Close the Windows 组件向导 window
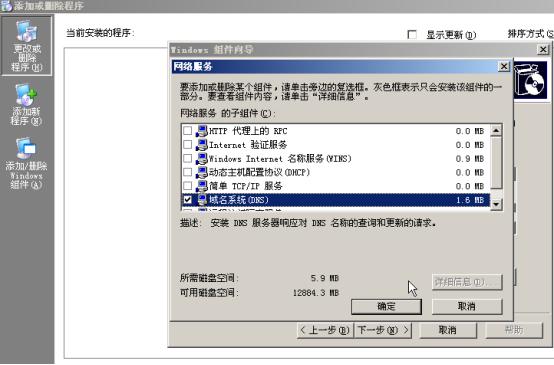This screenshot has width=554, height=365. pos(543,49)
